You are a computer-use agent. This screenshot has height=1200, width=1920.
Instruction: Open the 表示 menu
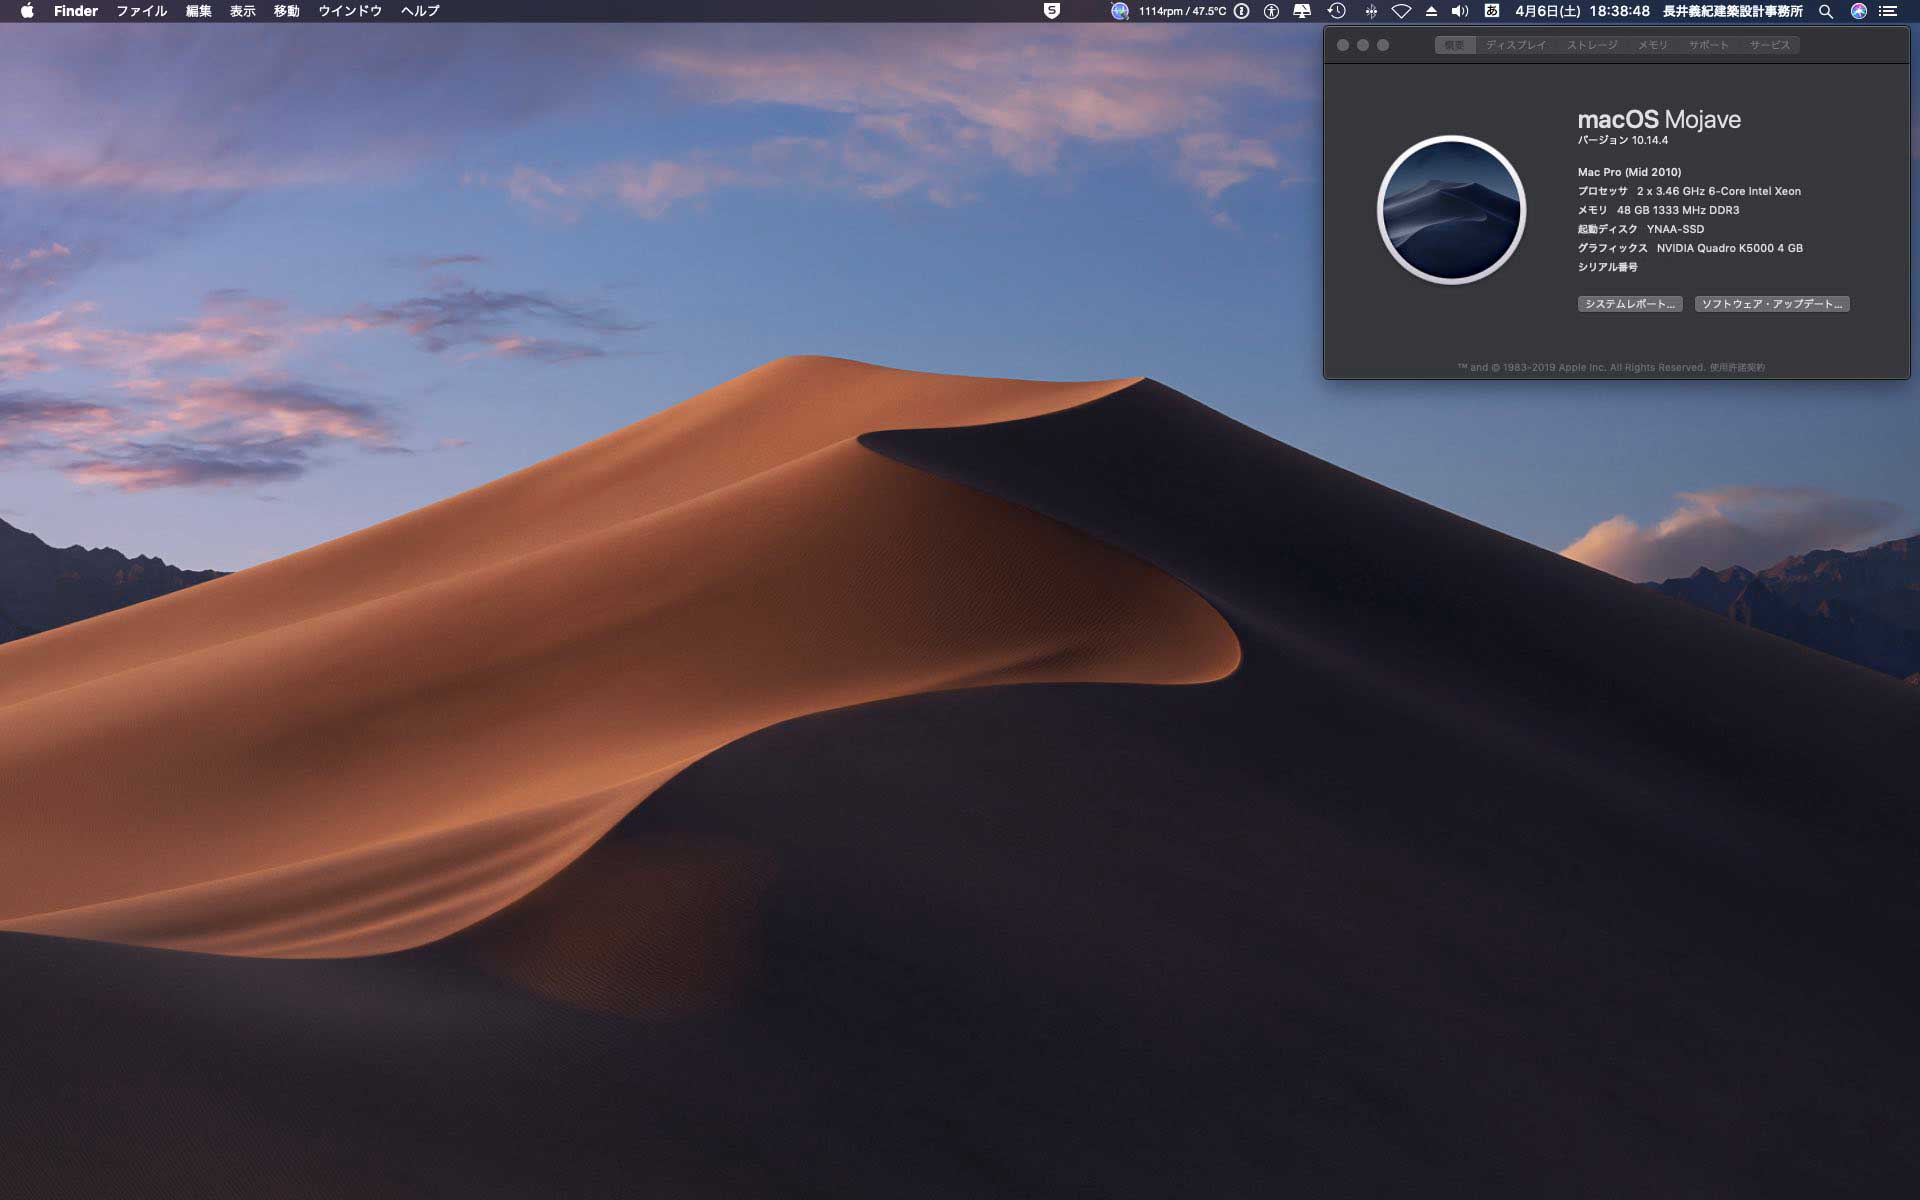(x=242, y=11)
